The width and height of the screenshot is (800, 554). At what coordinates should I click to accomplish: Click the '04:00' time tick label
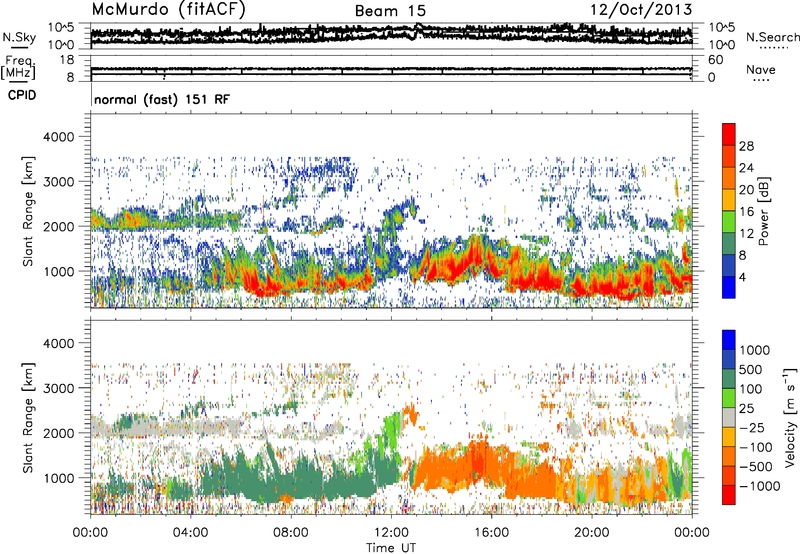[191, 533]
